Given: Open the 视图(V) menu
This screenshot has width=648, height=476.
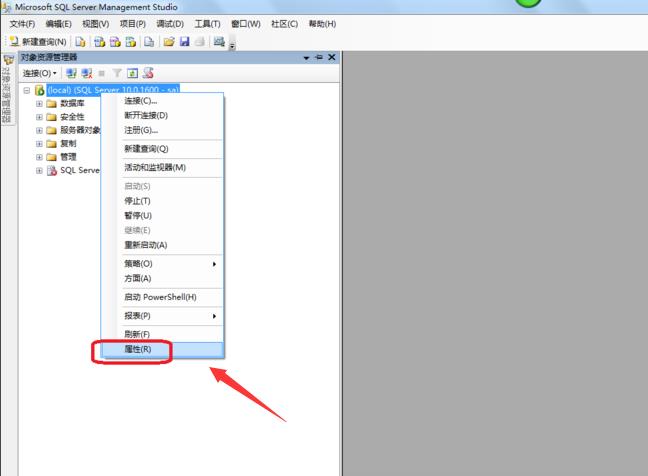Looking at the screenshot, I should click(x=95, y=24).
